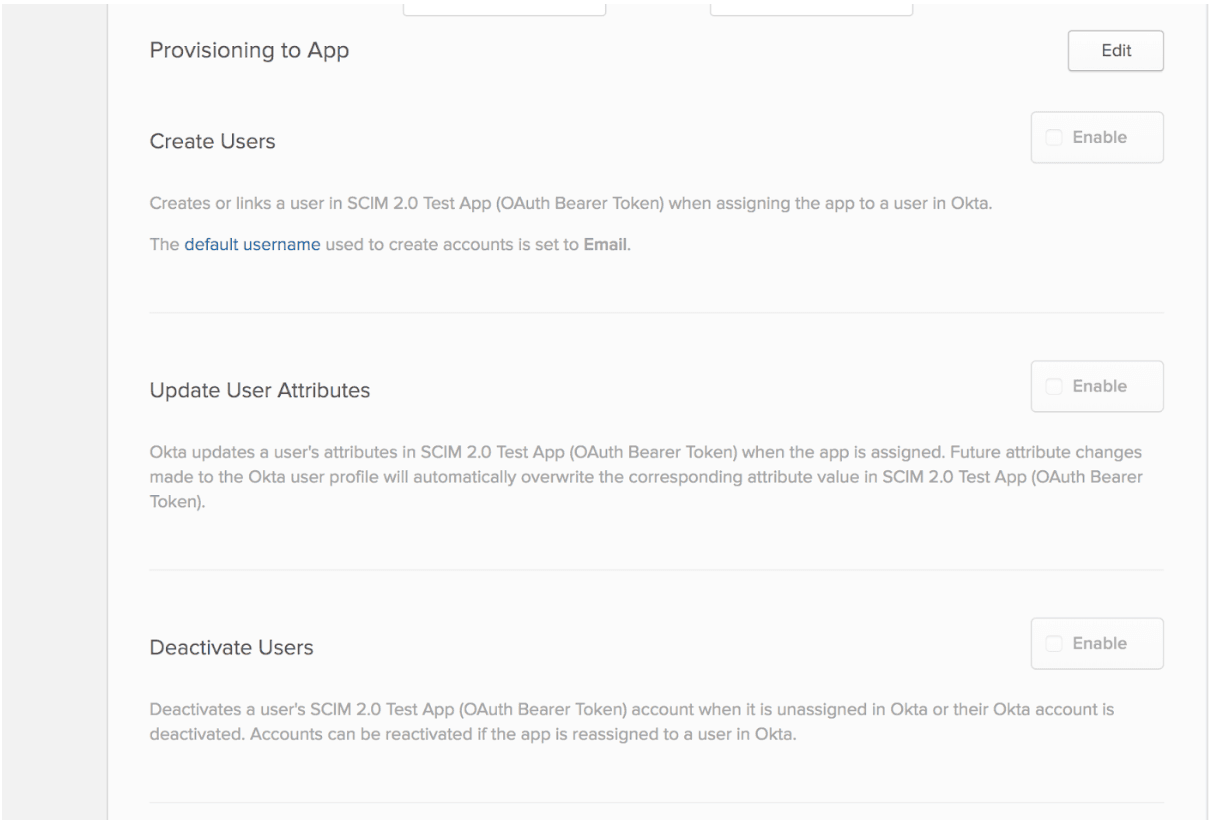Click the partially visible left box at top
1212x820 pixels.
click(504, 9)
